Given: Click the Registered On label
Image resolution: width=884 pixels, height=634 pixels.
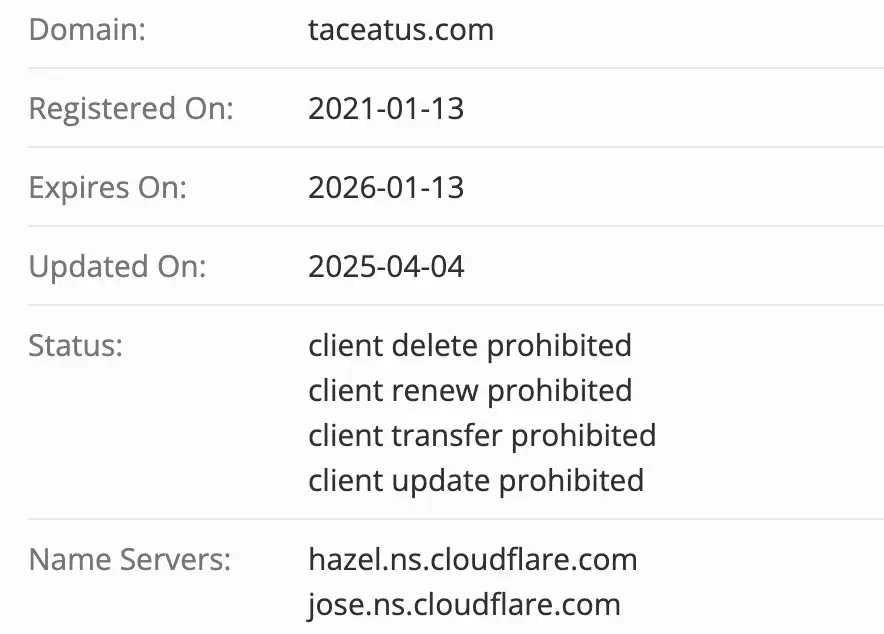Looking at the screenshot, I should pos(130,108).
